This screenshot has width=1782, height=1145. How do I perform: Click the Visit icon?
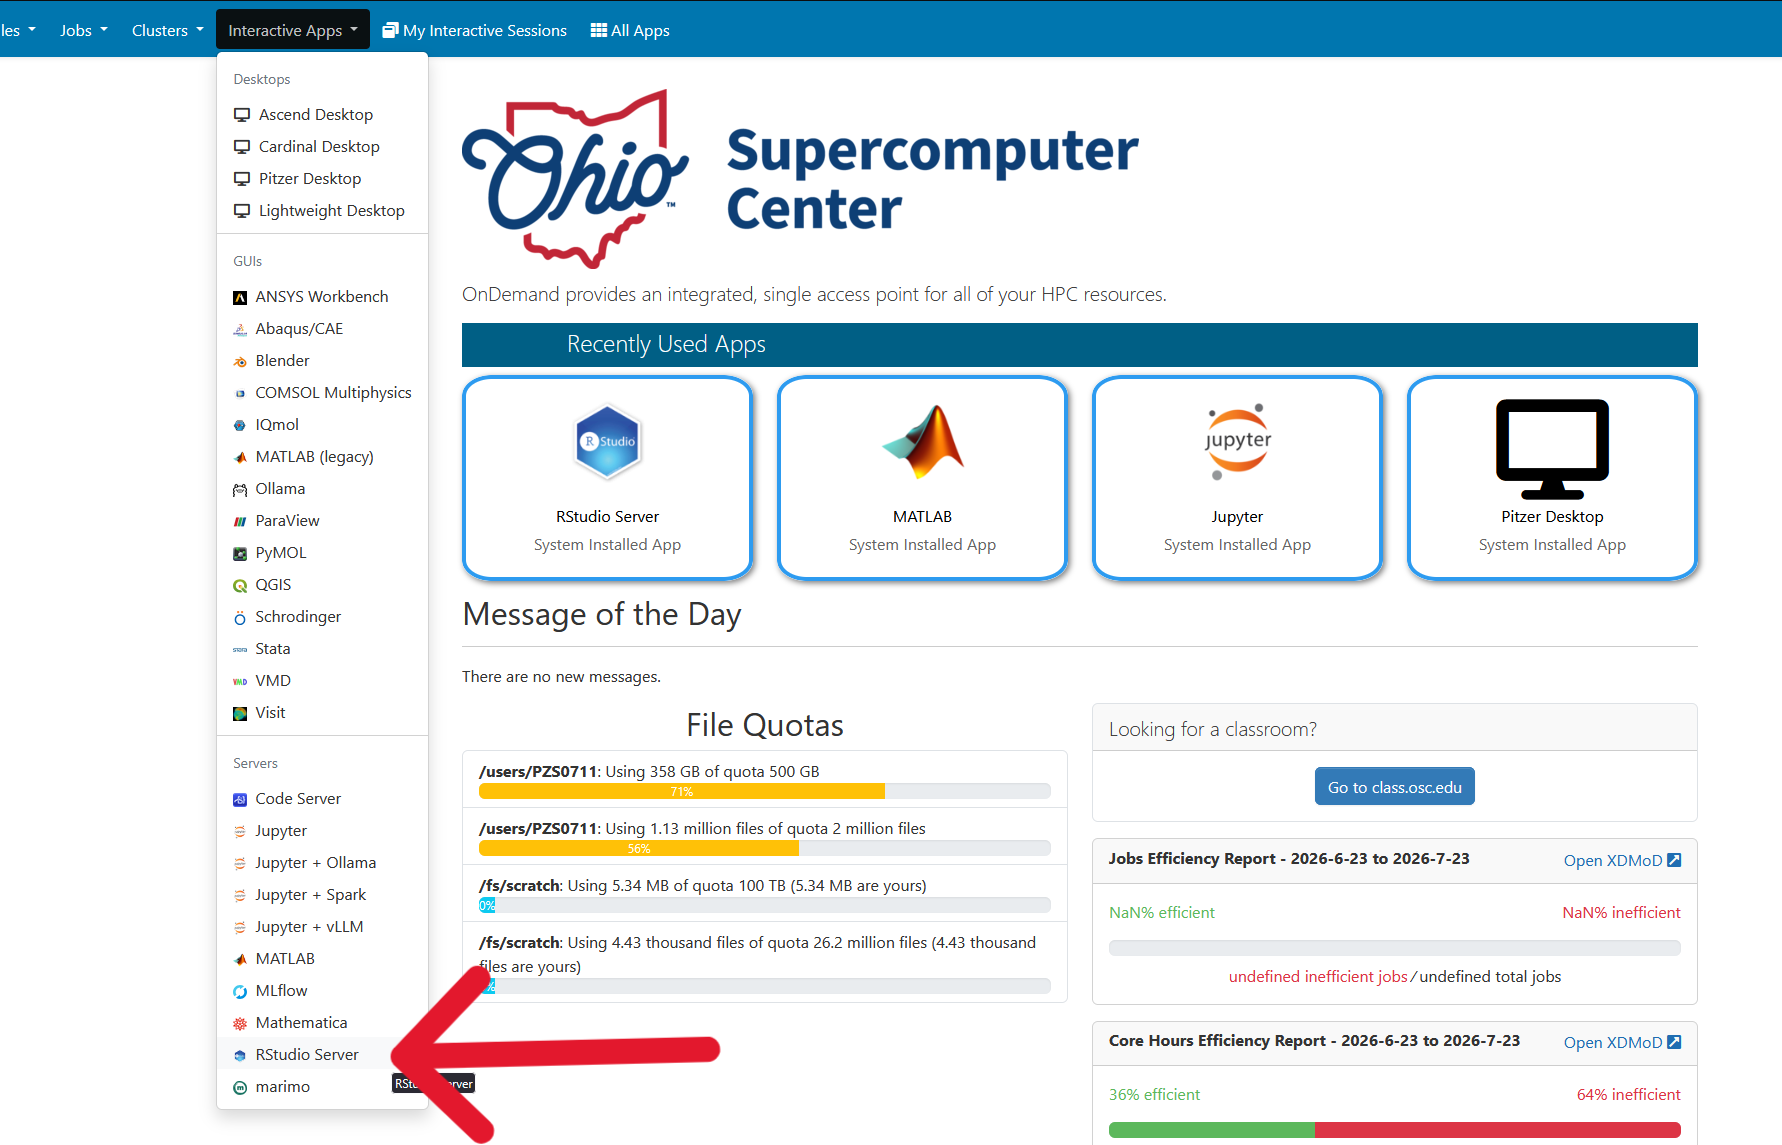click(240, 713)
